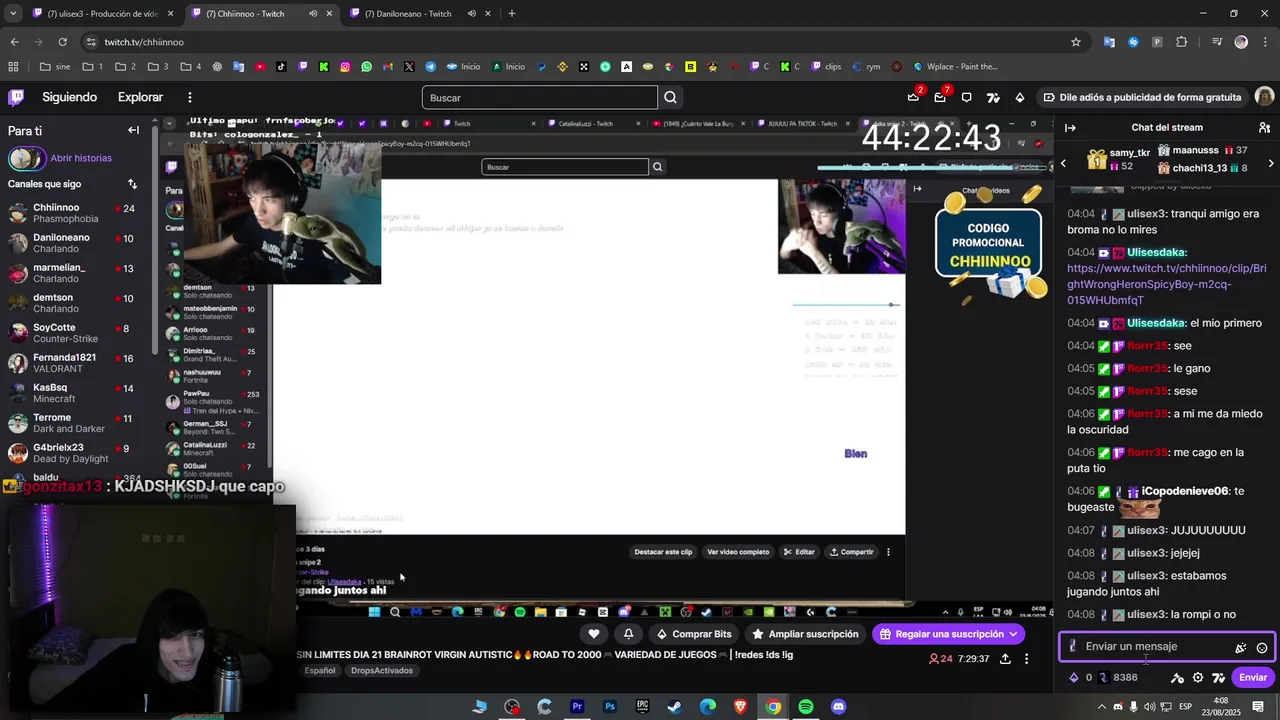Open chat community users icon
Viewport: 1280px width, 720px height.
1264,128
